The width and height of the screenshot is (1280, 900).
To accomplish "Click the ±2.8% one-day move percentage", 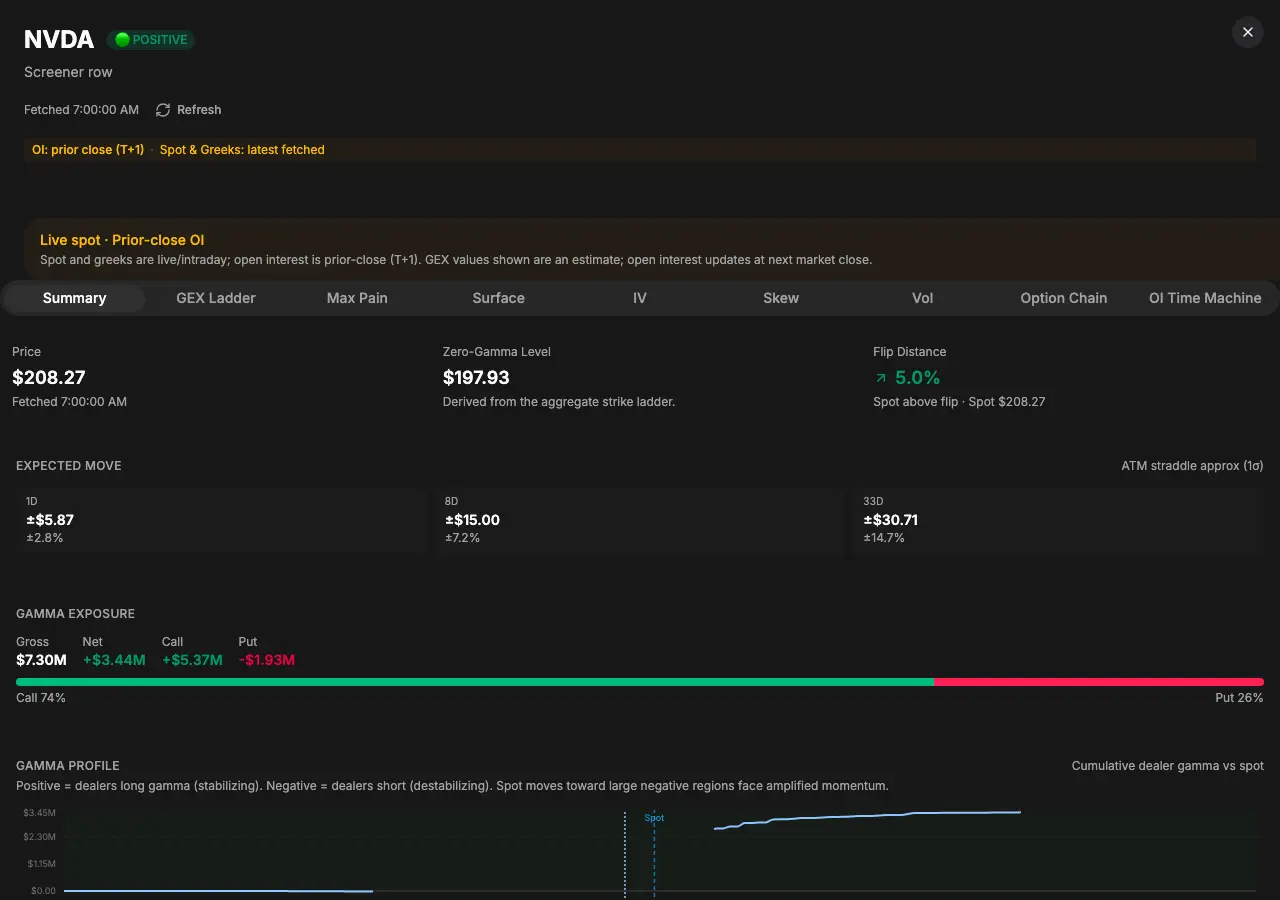I will pos(45,538).
